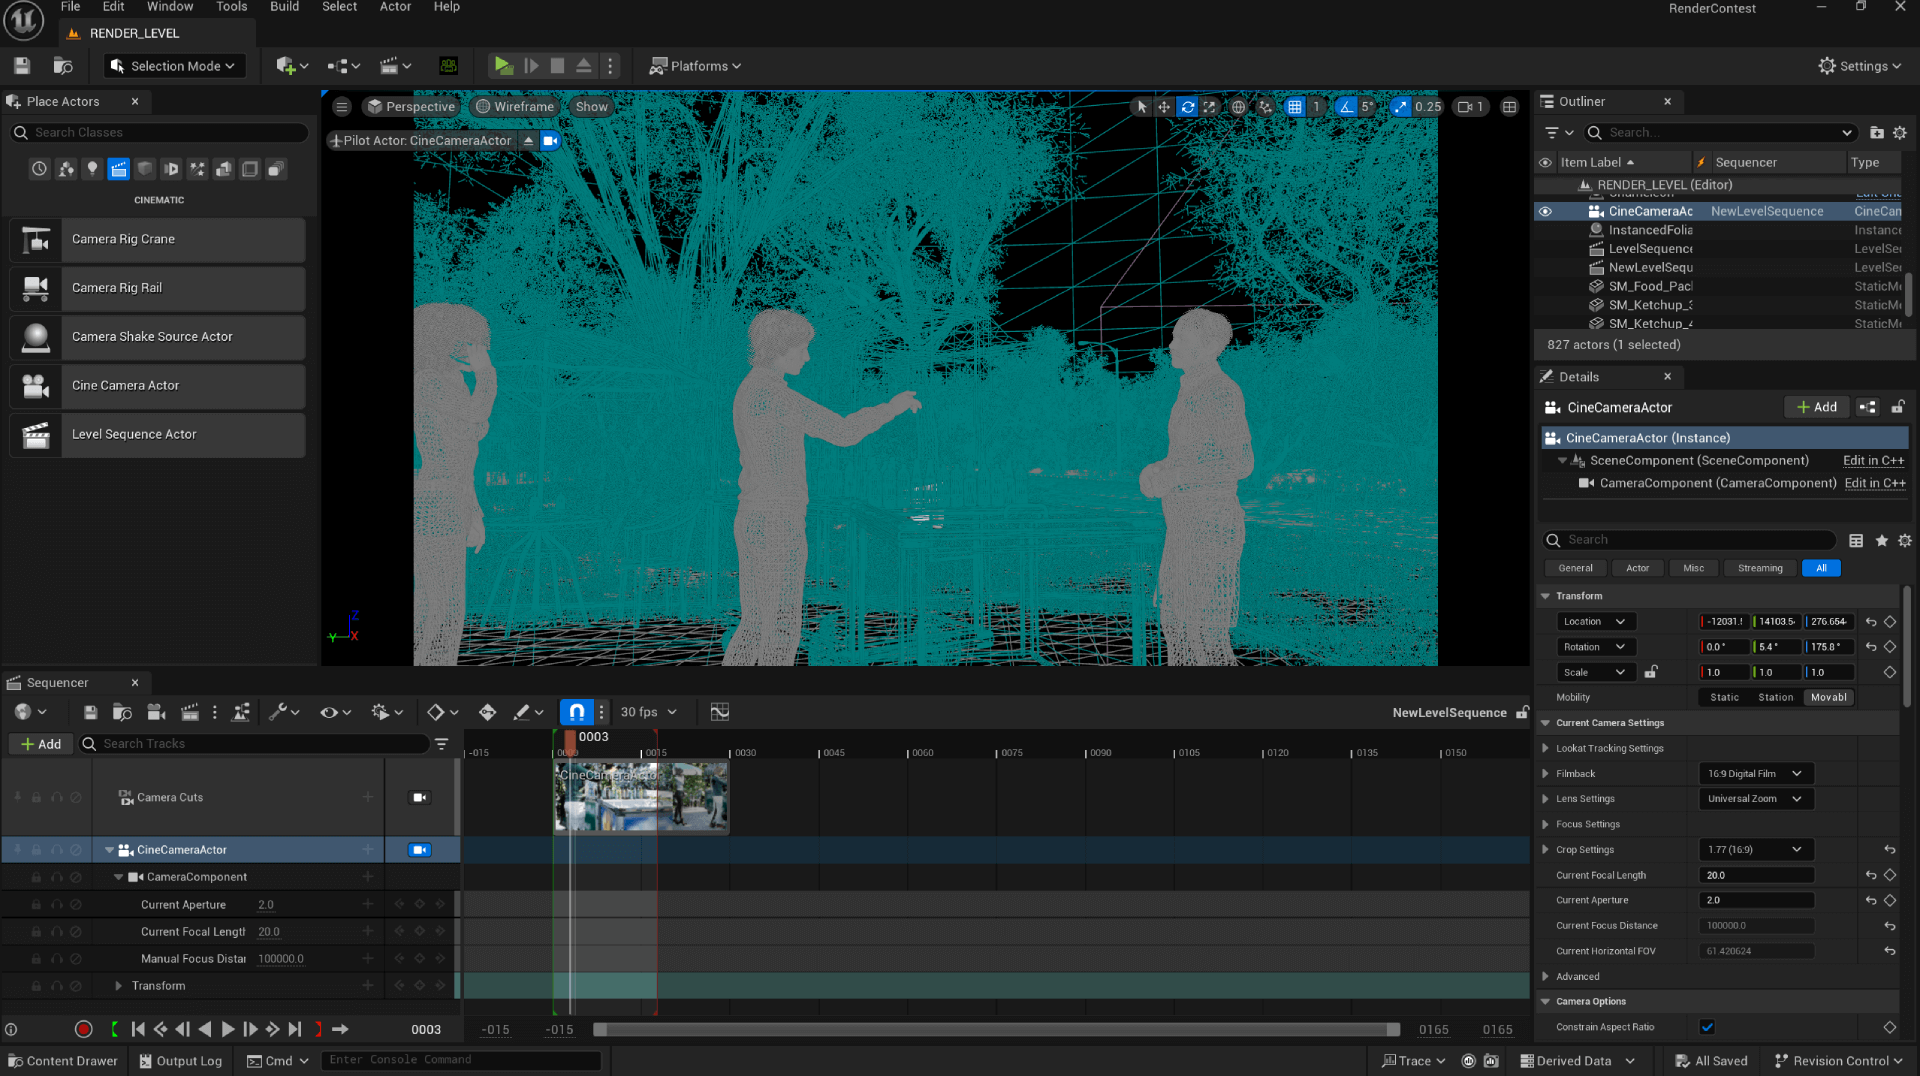
Task: Add a keyframe for Current Focal Length
Action: pyautogui.click(x=1890, y=875)
